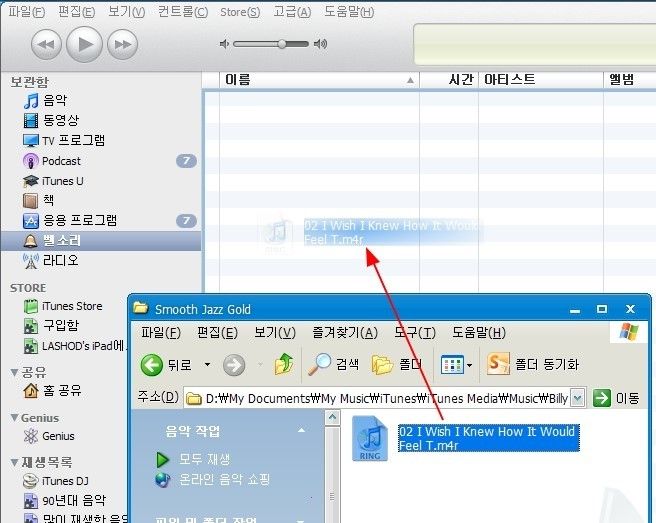Open 보기(V) menu in Smooth Jazz Gold window
Viewport: 656px width, 523px height.
coord(275,333)
